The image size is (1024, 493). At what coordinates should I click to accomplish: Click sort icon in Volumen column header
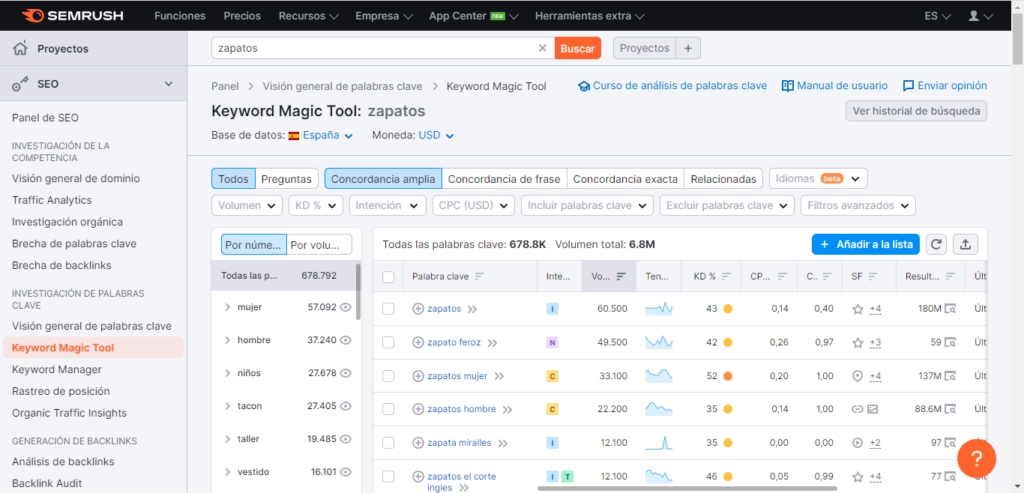pyautogui.click(x=621, y=277)
